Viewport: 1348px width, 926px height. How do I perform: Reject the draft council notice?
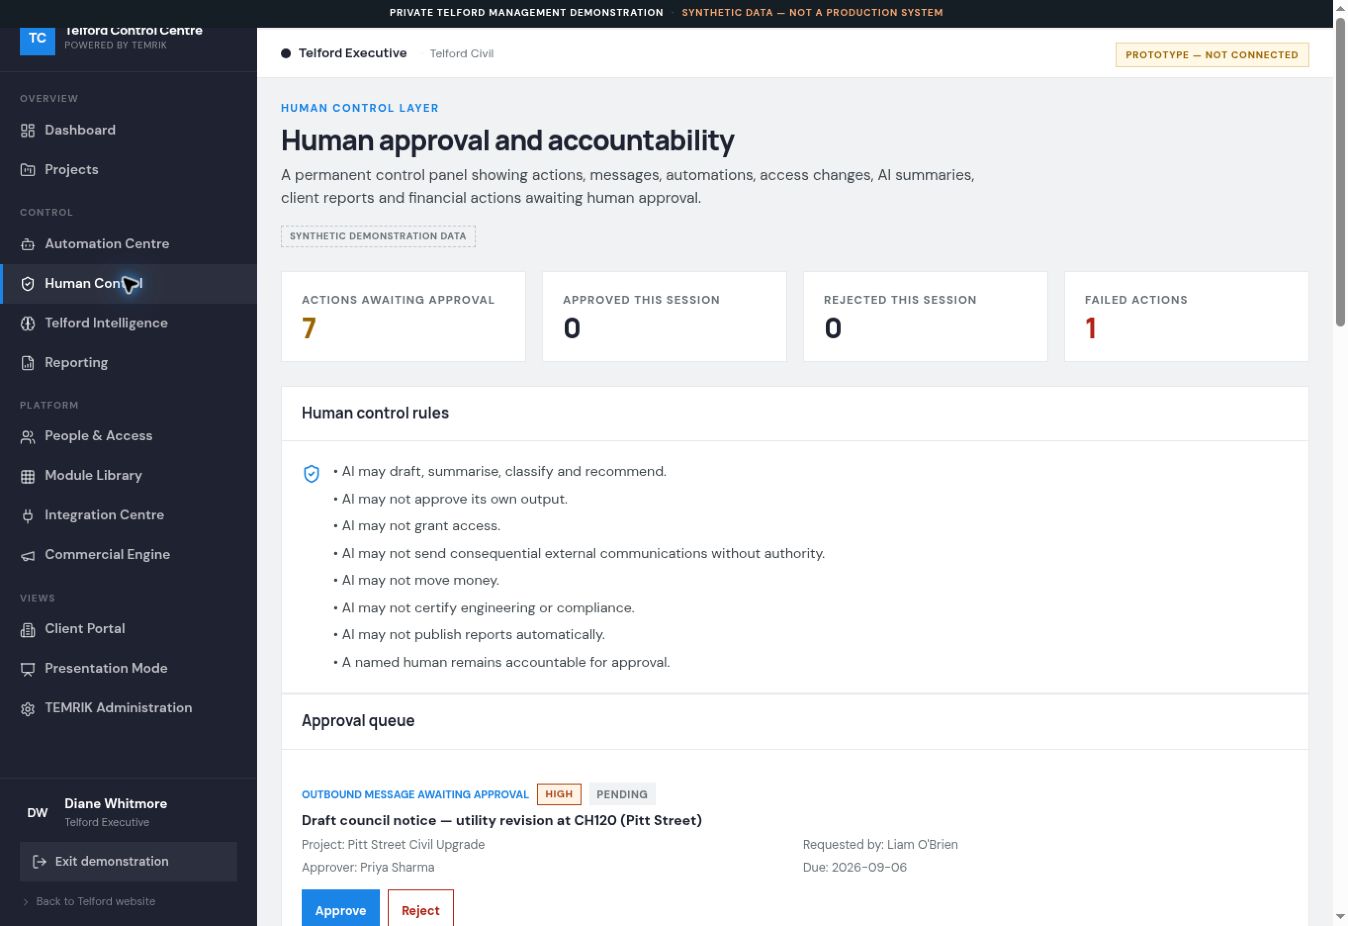click(x=421, y=908)
